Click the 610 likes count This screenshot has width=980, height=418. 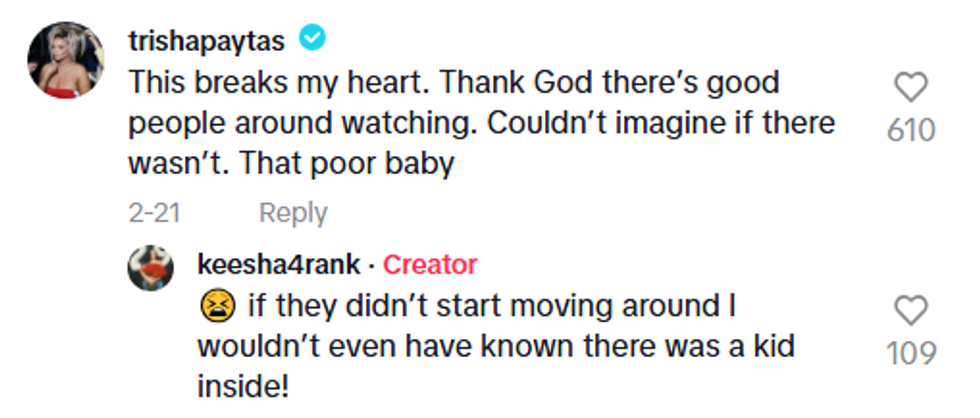pos(910,130)
